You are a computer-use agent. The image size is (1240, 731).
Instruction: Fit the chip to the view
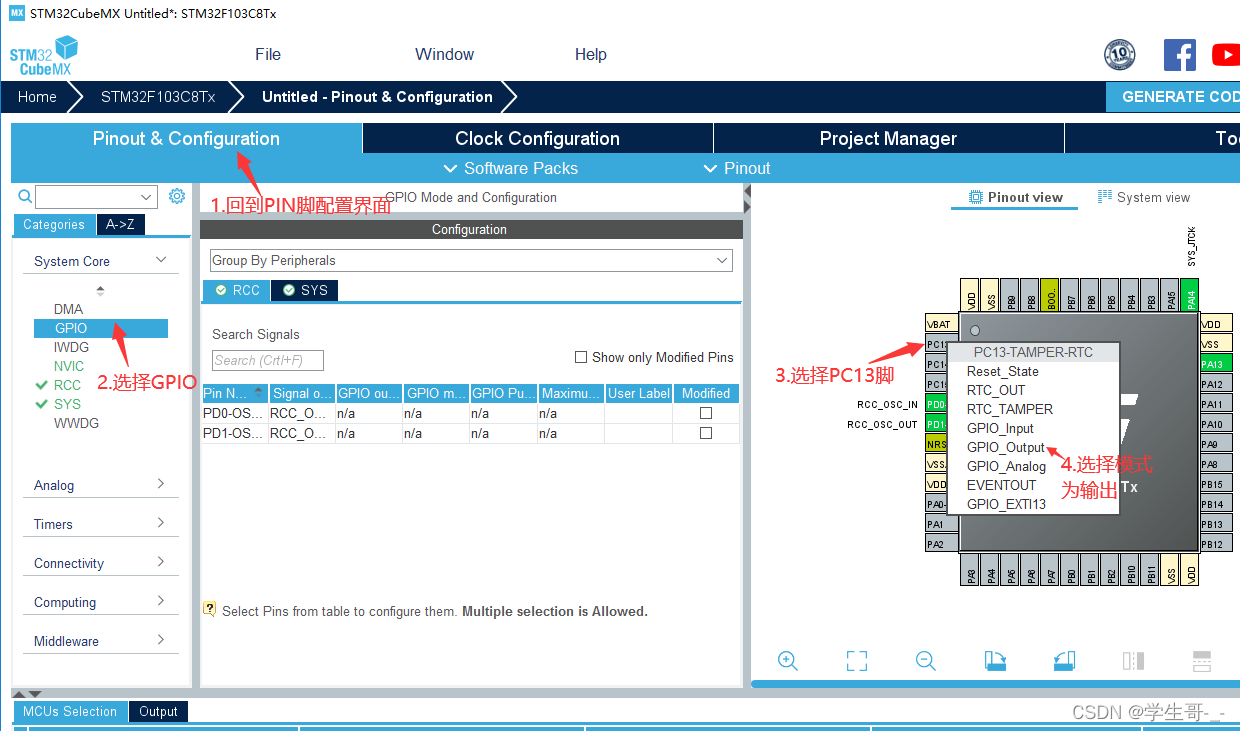856,660
